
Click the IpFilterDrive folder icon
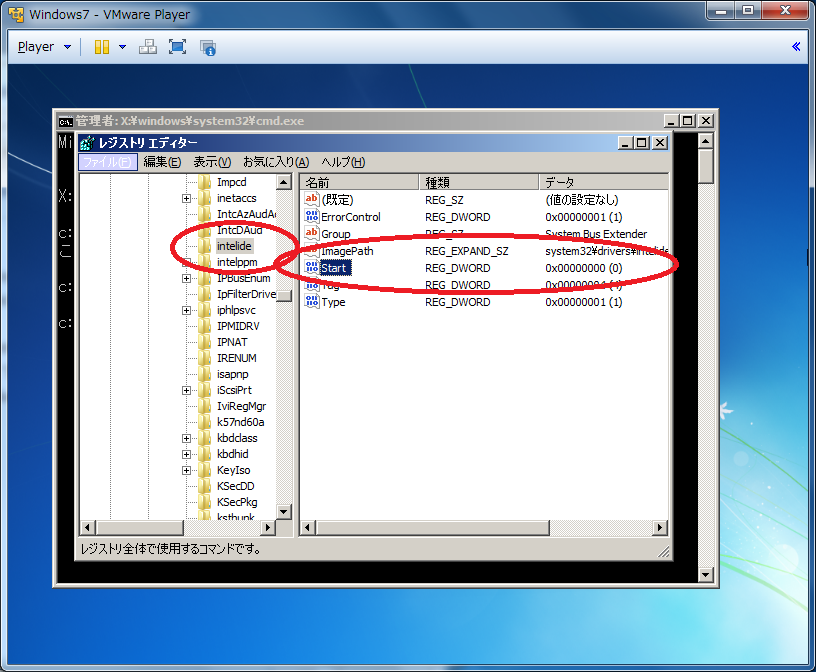205,294
